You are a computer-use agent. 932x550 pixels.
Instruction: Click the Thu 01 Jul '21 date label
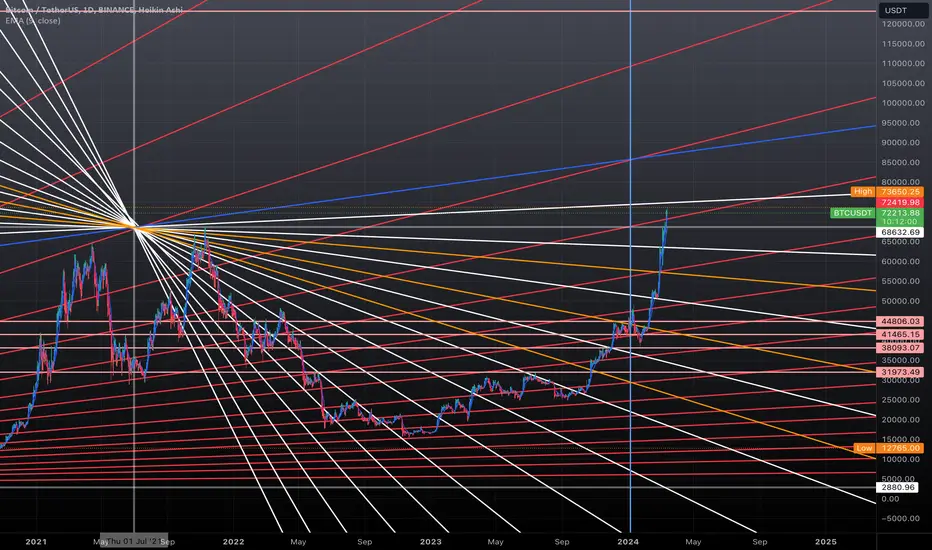tap(134, 541)
